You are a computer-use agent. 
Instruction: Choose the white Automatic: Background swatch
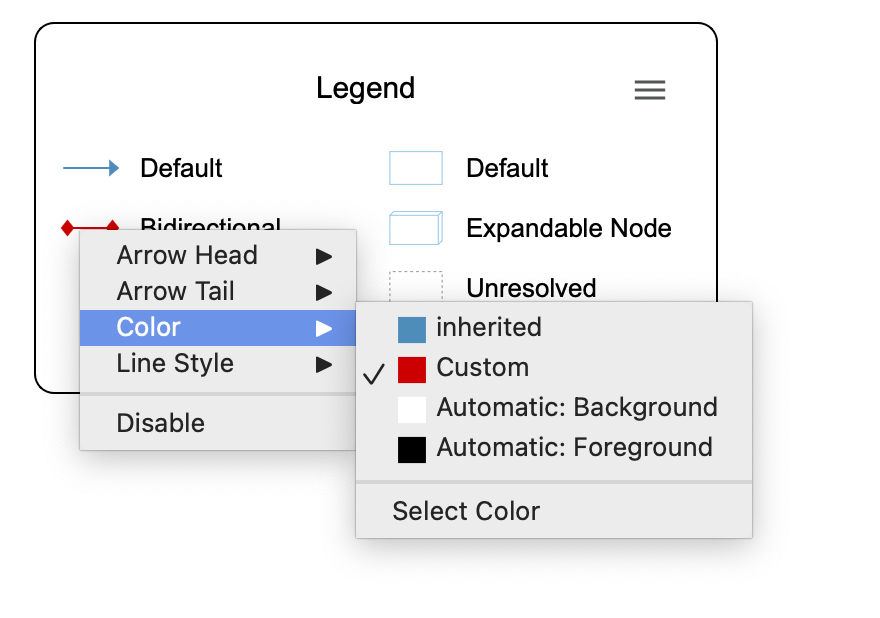click(x=411, y=409)
